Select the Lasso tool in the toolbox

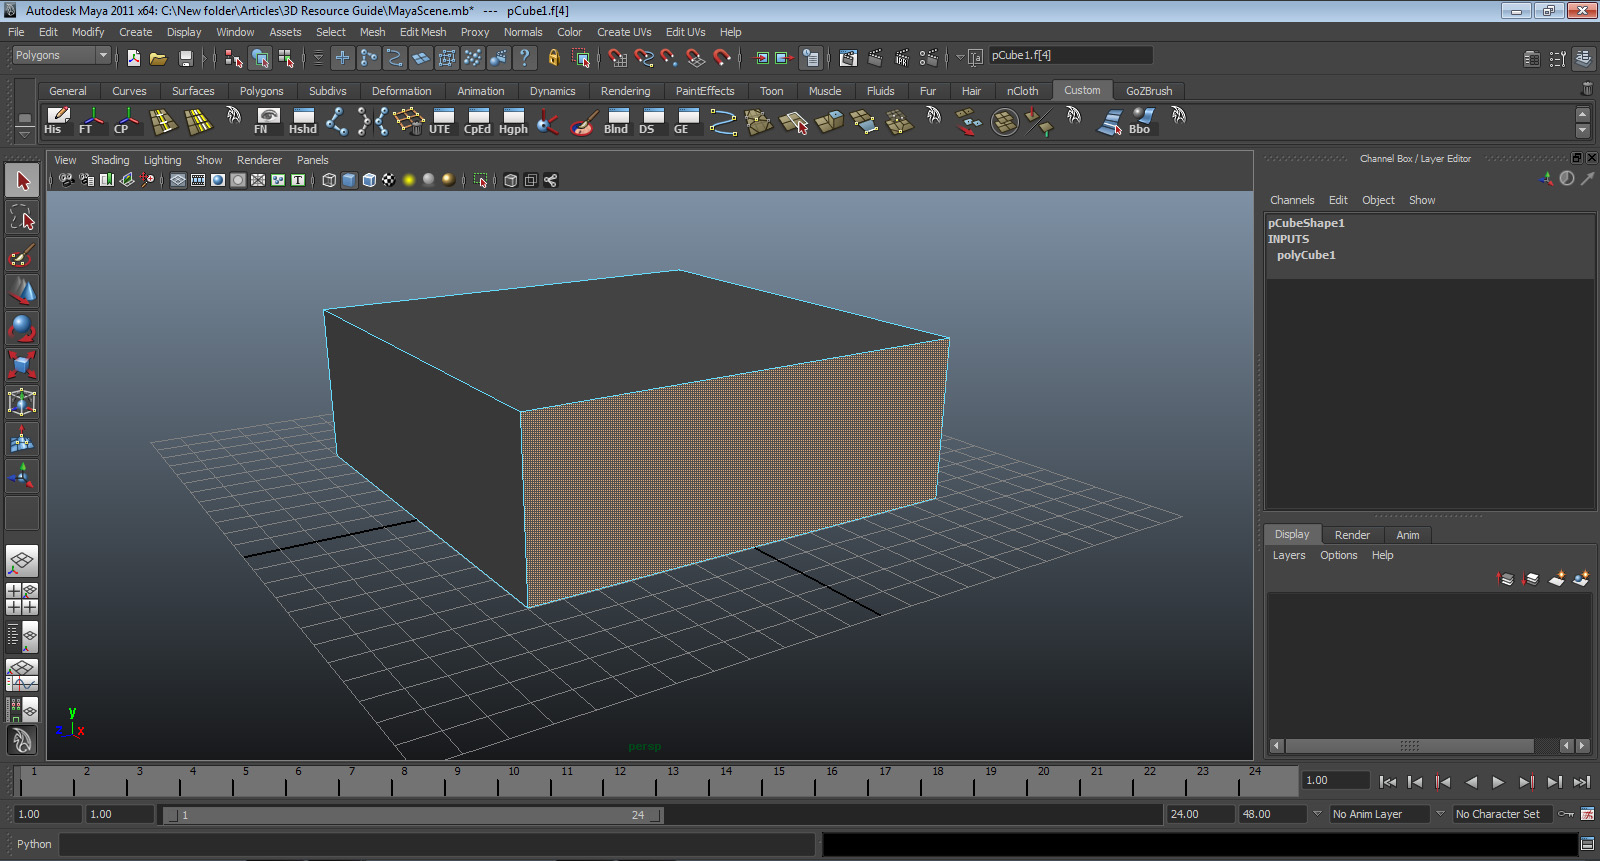(22, 218)
